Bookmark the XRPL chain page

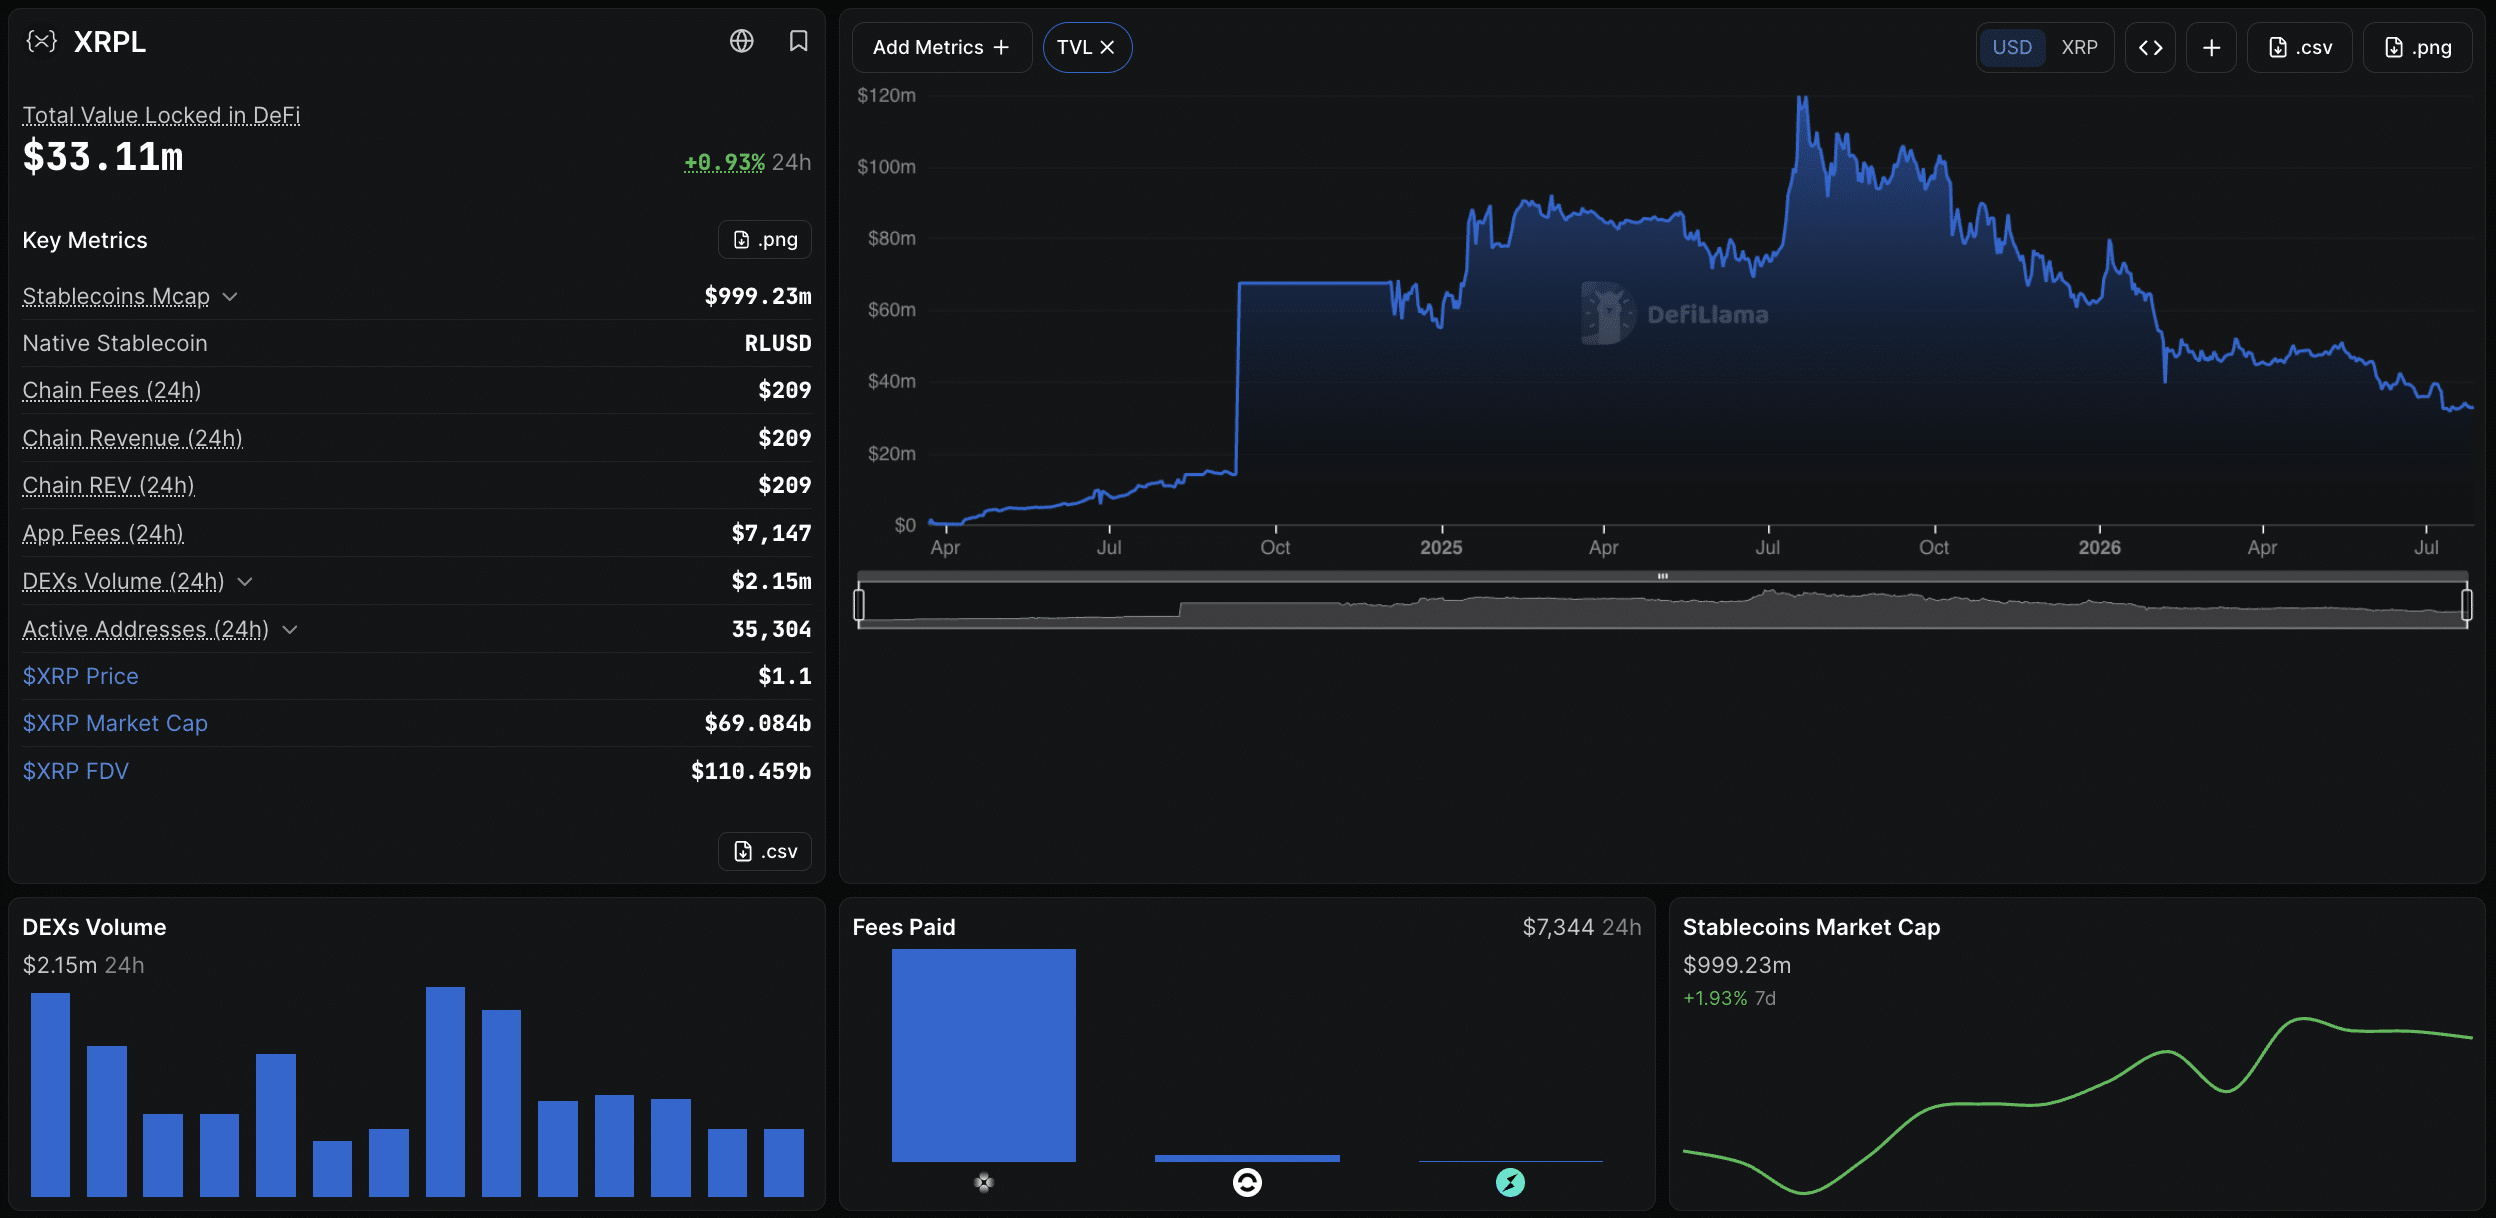pyautogui.click(x=798, y=41)
